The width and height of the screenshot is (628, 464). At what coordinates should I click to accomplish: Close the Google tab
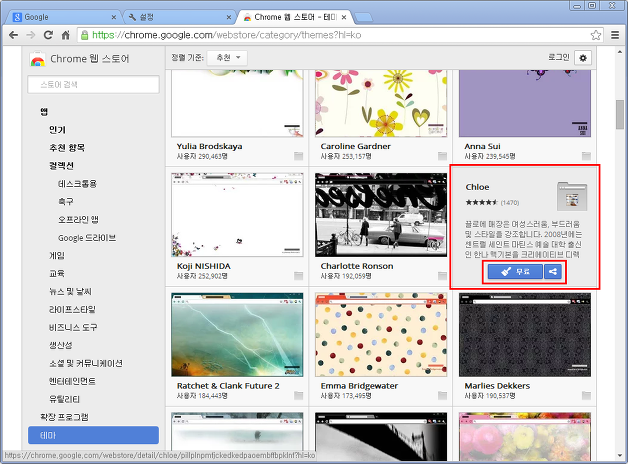point(113,17)
